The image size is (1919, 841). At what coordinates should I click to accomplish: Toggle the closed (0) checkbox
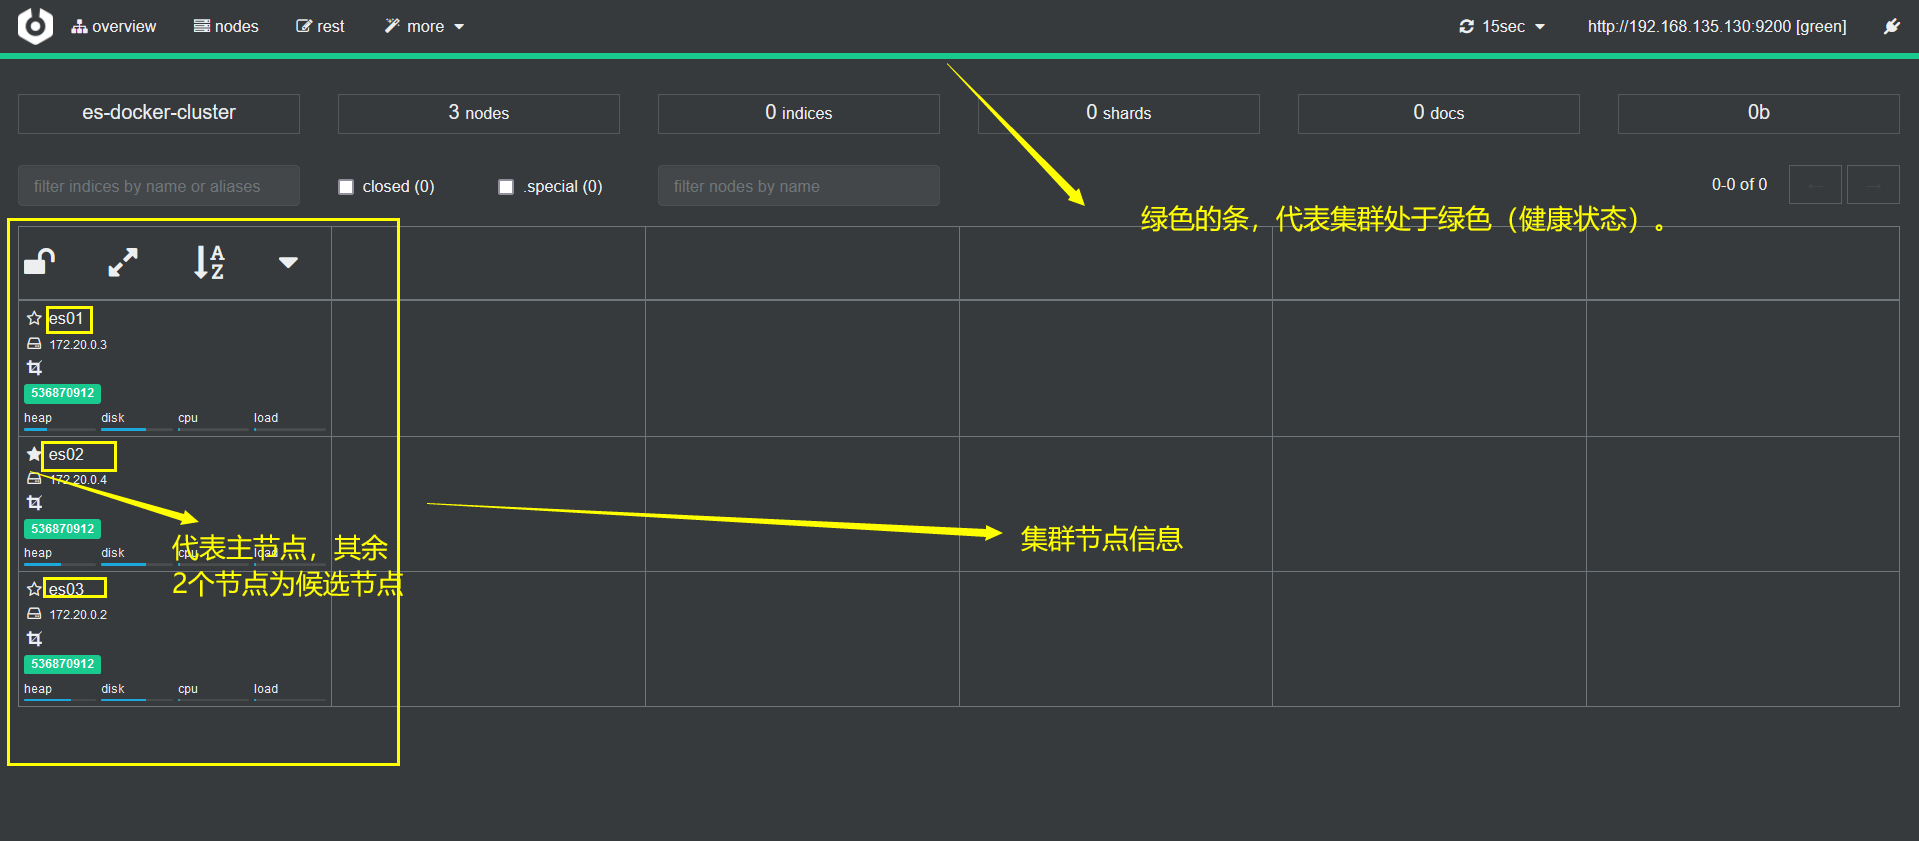[x=346, y=187]
